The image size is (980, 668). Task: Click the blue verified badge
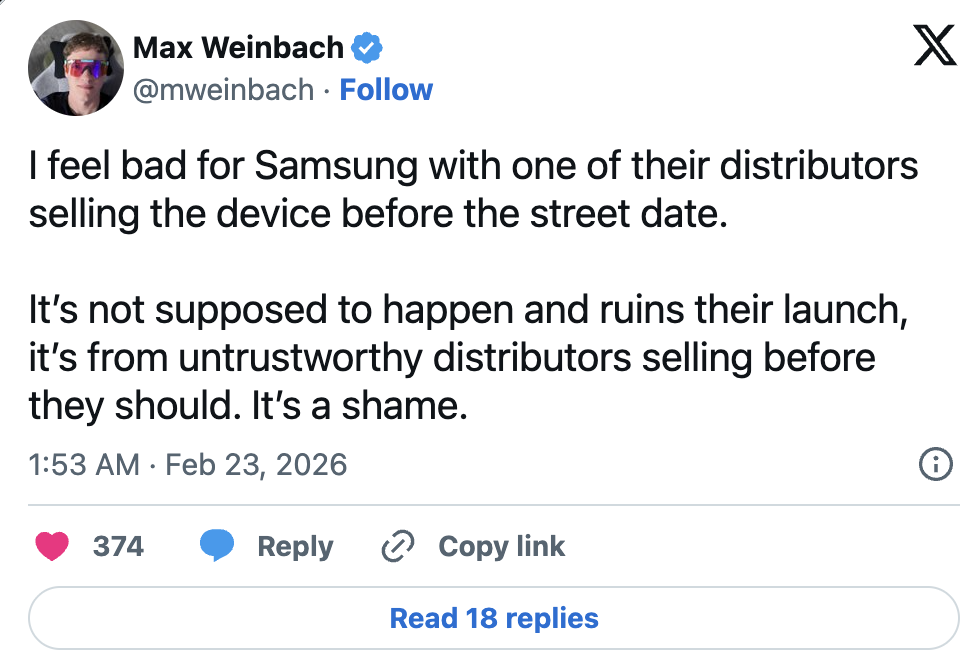(365, 47)
